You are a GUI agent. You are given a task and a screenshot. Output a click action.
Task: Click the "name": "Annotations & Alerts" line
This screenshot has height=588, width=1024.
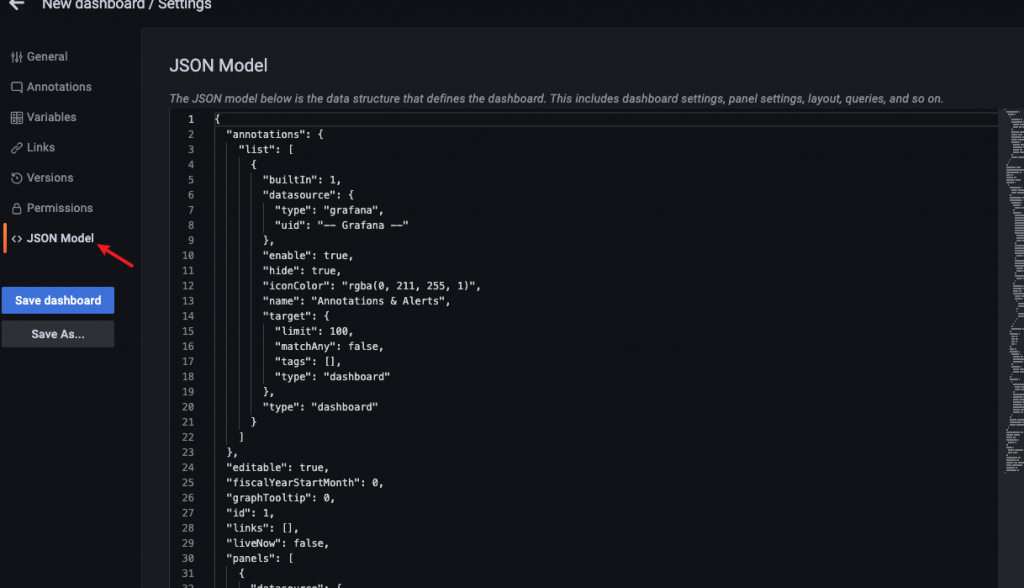coord(357,301)
